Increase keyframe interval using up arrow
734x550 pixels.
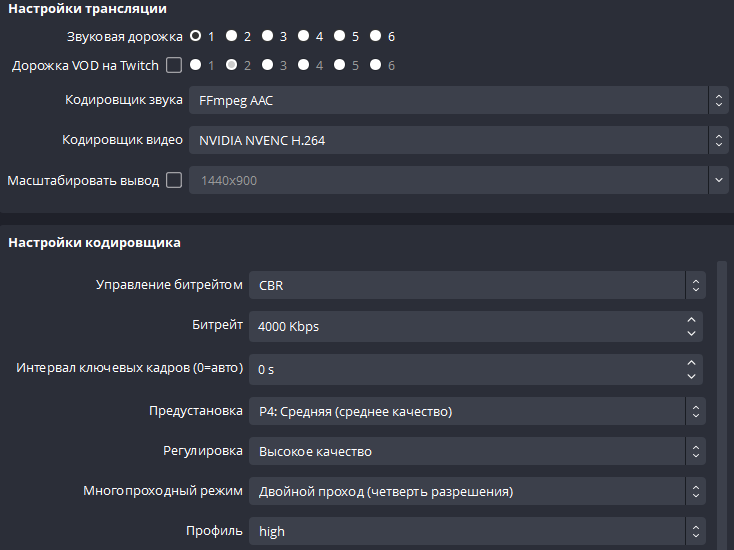[x=691, y=363]
